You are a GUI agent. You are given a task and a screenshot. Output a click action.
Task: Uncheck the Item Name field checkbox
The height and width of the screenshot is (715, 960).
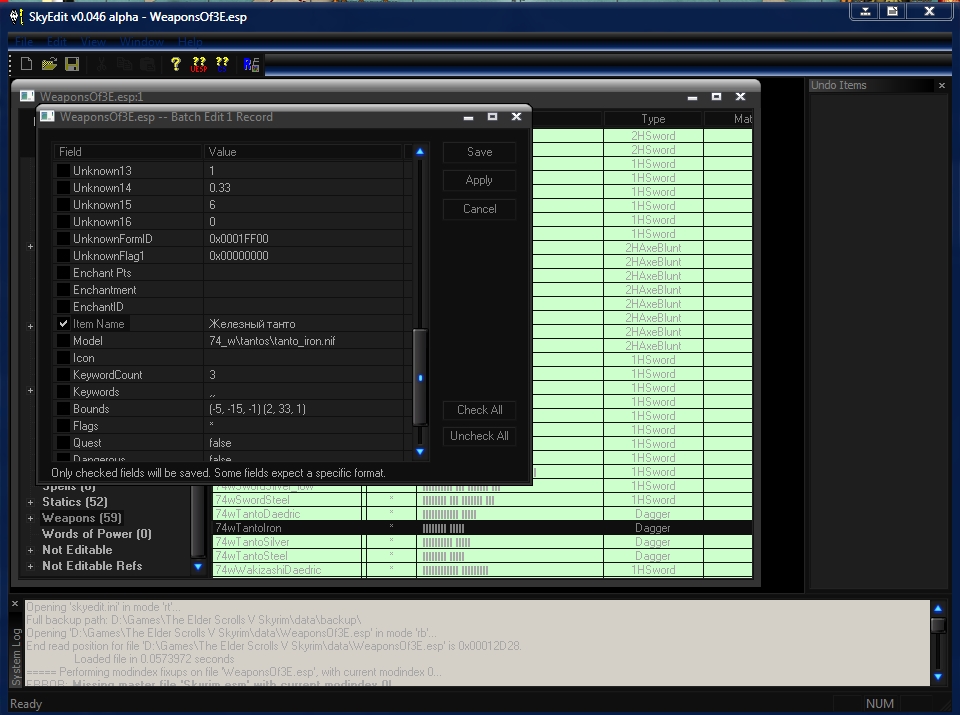(x=64, y=324)
